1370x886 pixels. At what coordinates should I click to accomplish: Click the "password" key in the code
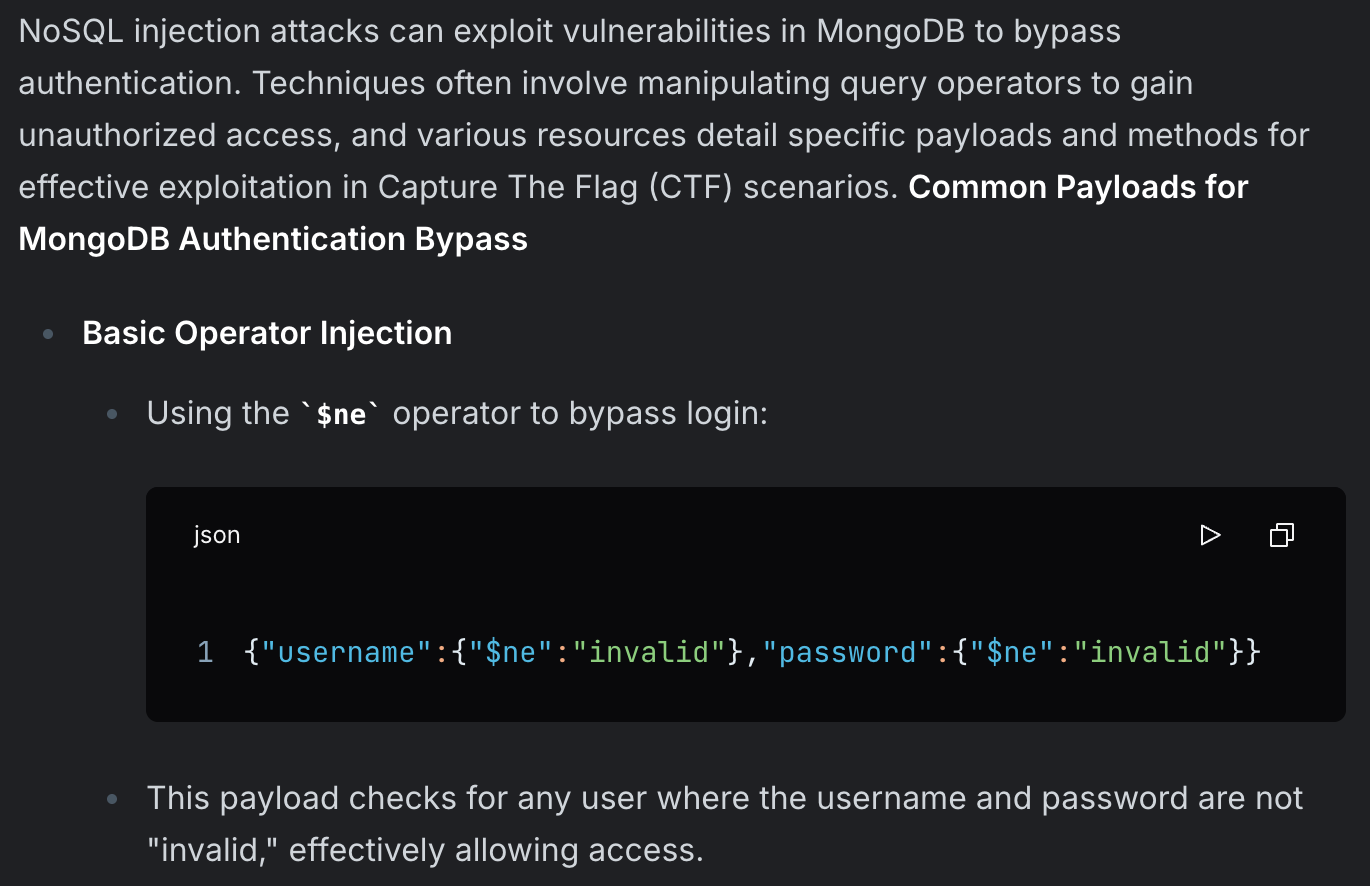tap(850, 653)
